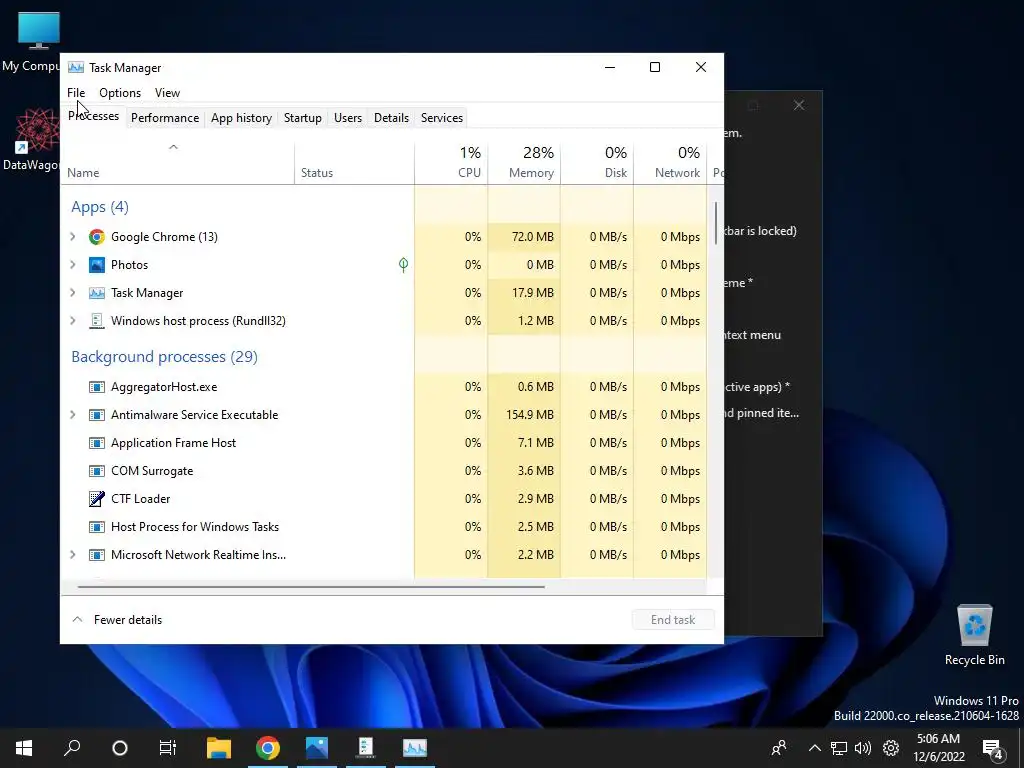The height and width of the screenshot is (768, 1024).
Task: Expand the Task Manager process row
Action: click(72, 293)
